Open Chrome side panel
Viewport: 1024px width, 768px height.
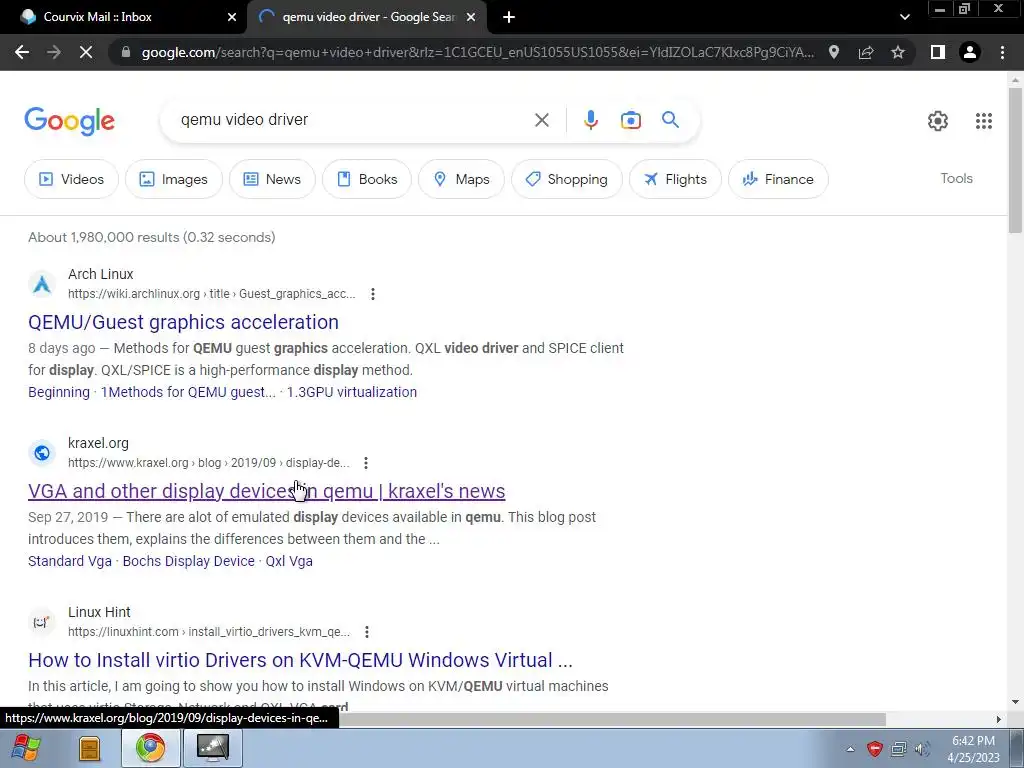(937, 52)
